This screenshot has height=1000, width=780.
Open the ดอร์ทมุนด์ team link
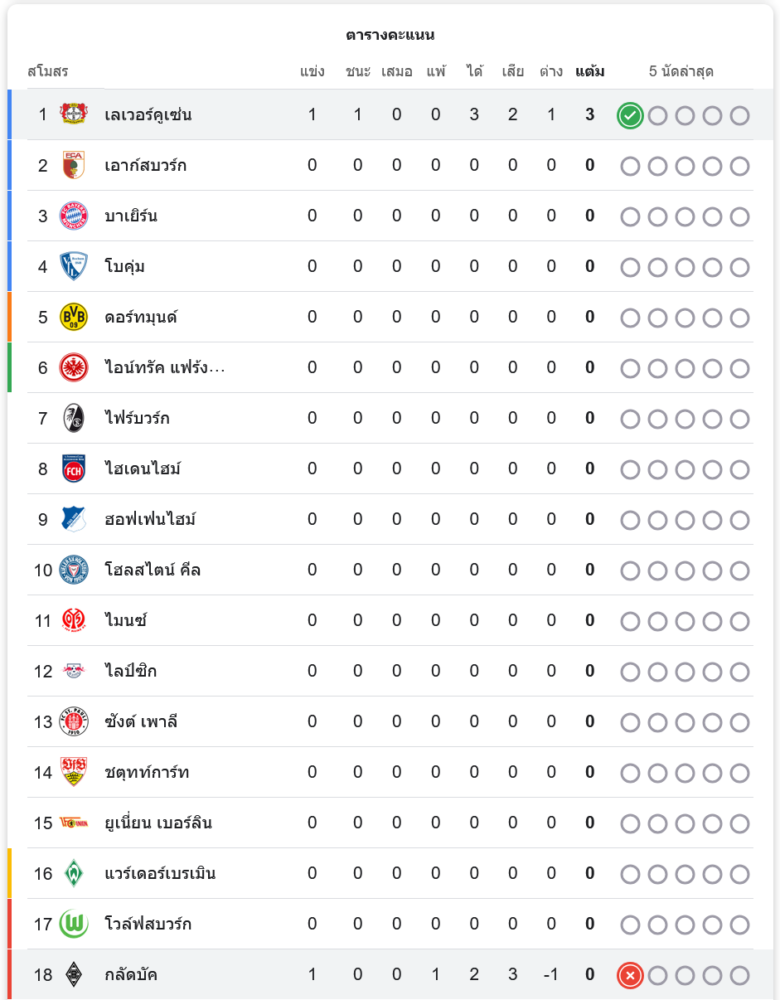[x=141, y=317]
